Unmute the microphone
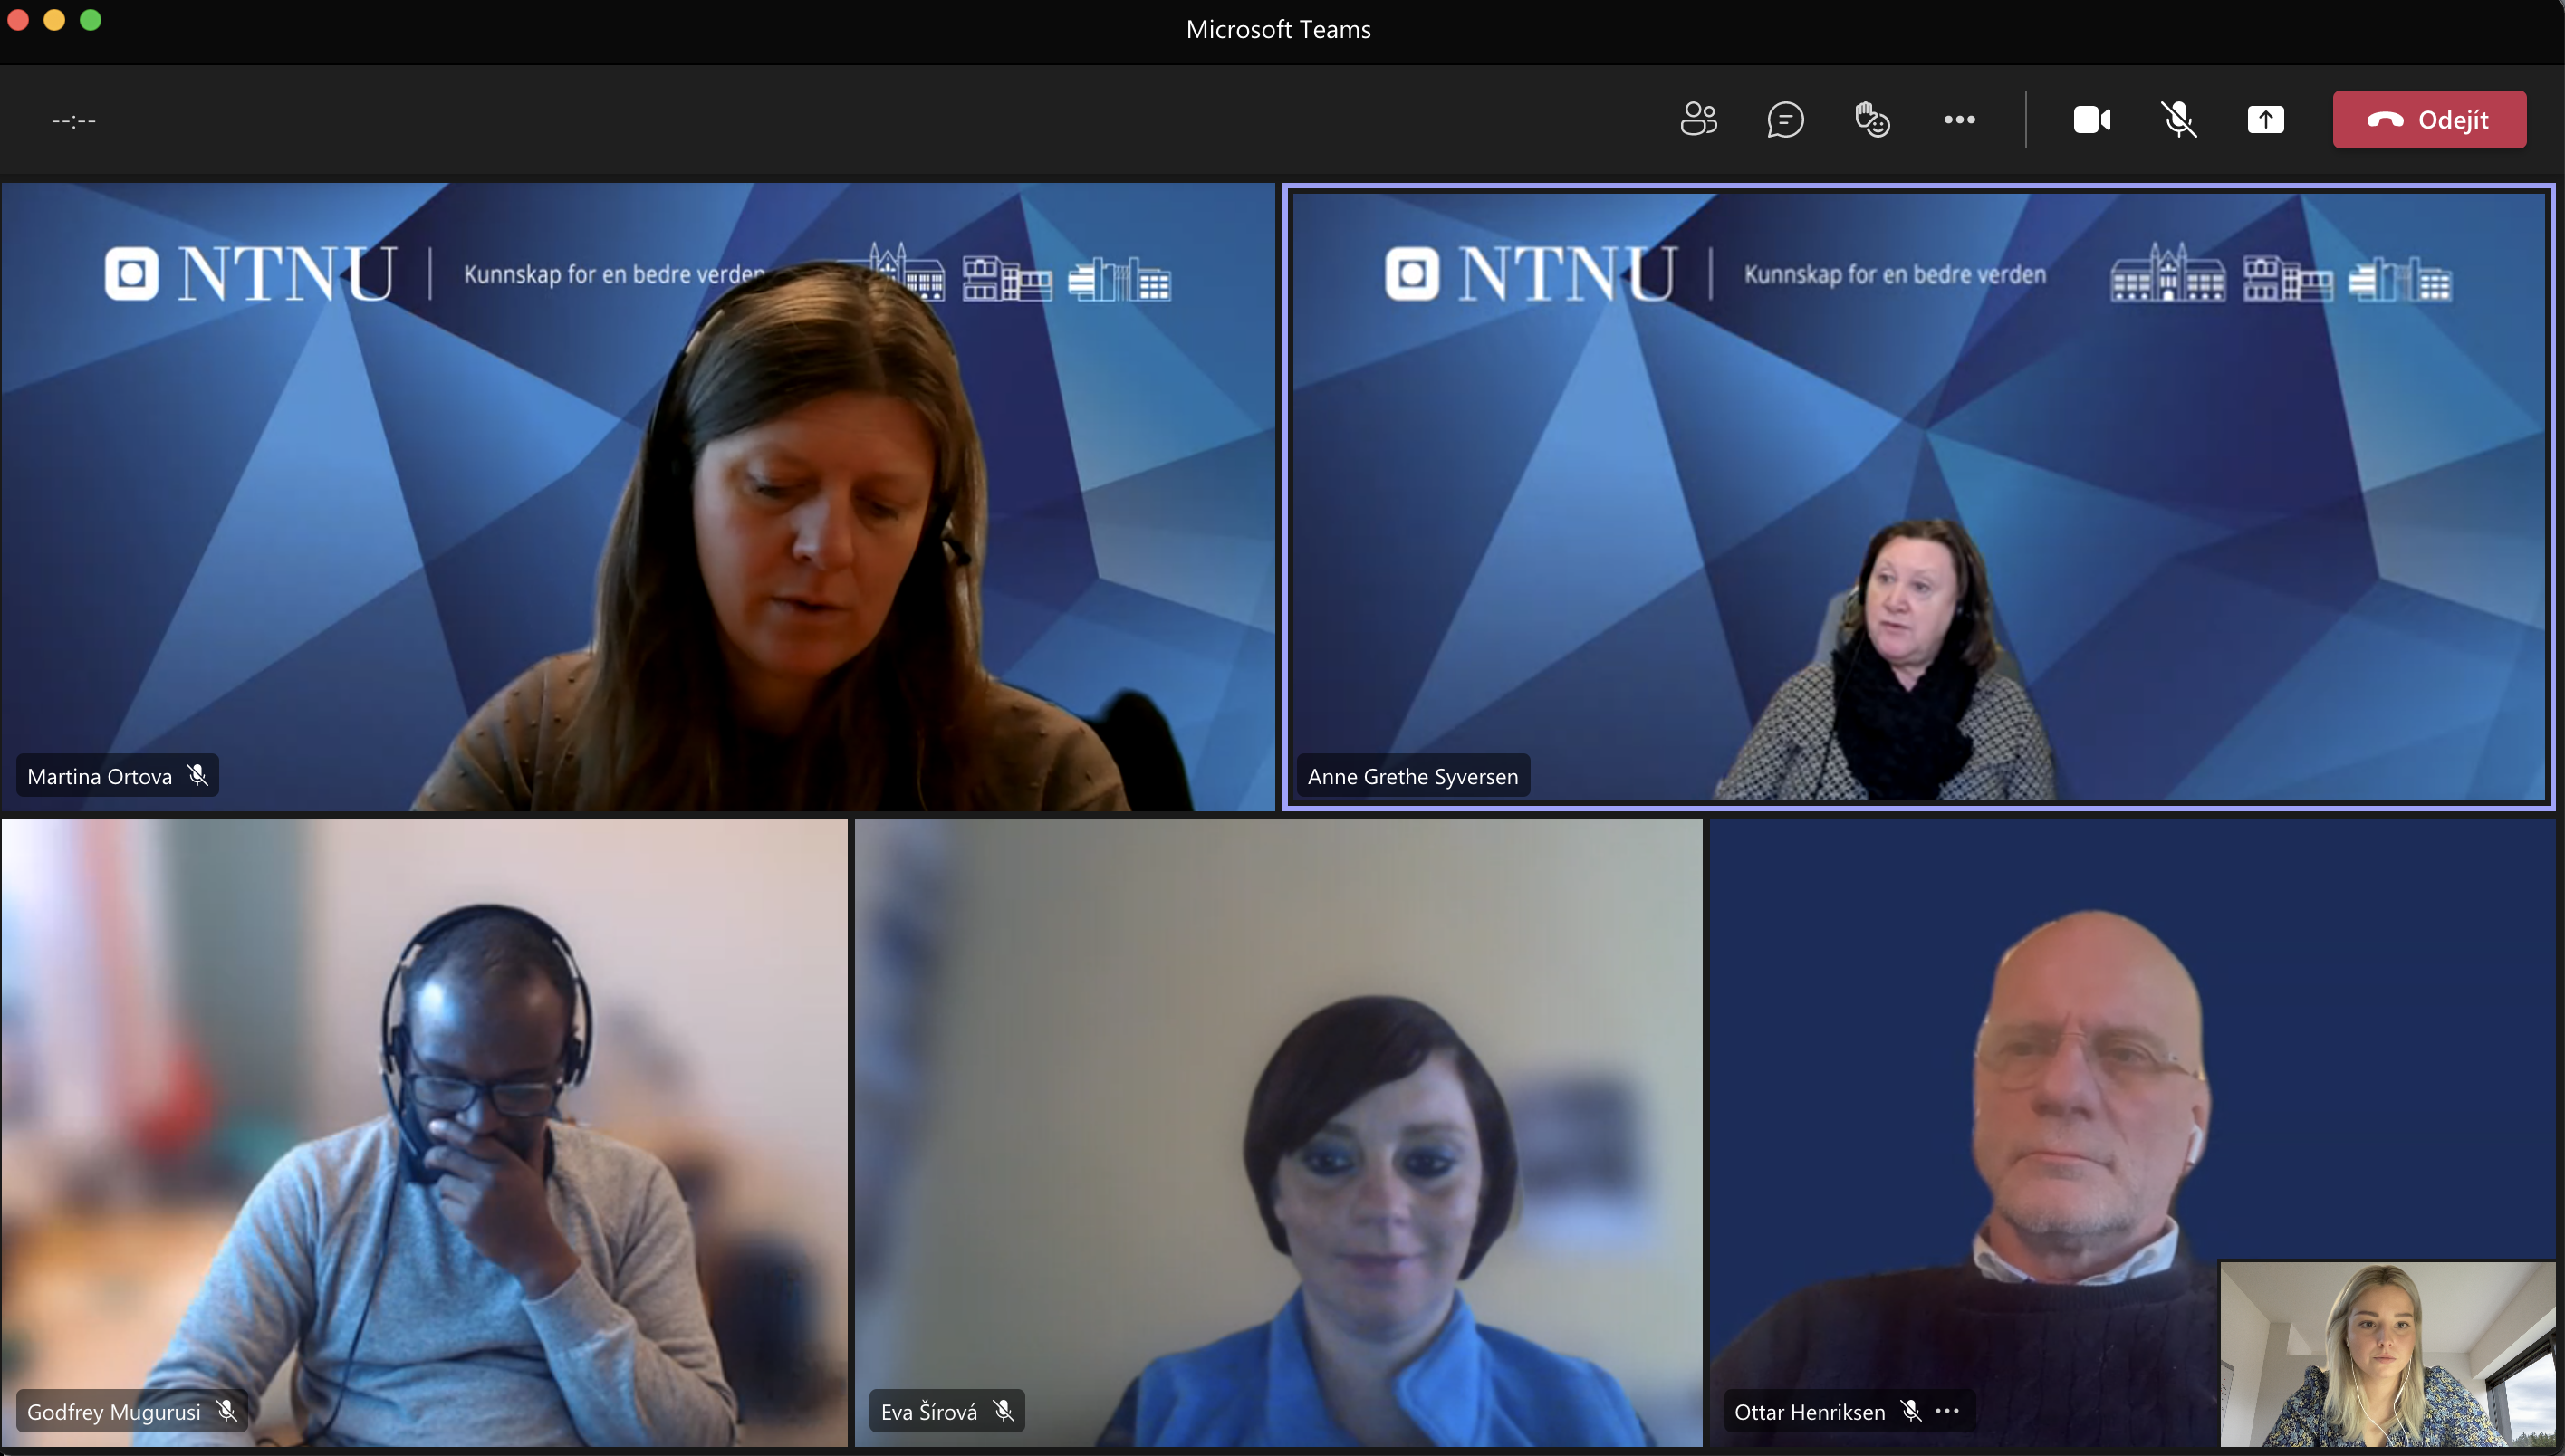This screenshot has width=2565, height=1456. [x=2179, y=120]
